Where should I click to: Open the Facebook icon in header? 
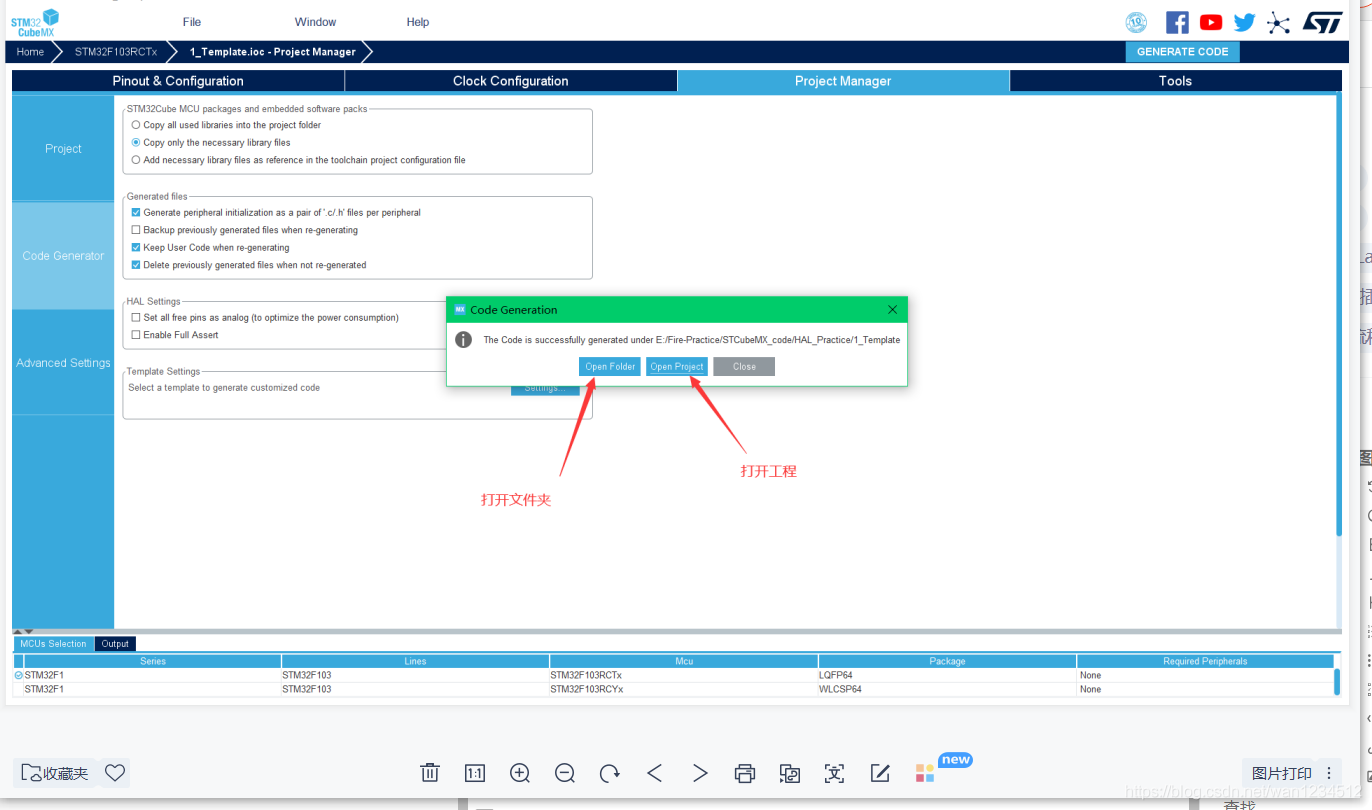tap(1177, 22)
